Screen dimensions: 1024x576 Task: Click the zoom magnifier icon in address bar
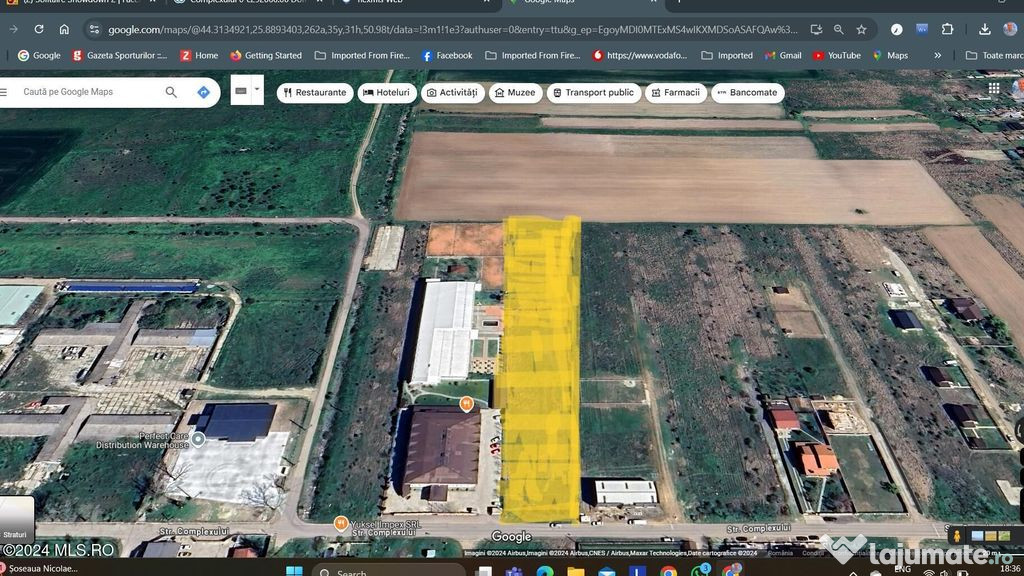pyautogui.click(x=839, y=29)
